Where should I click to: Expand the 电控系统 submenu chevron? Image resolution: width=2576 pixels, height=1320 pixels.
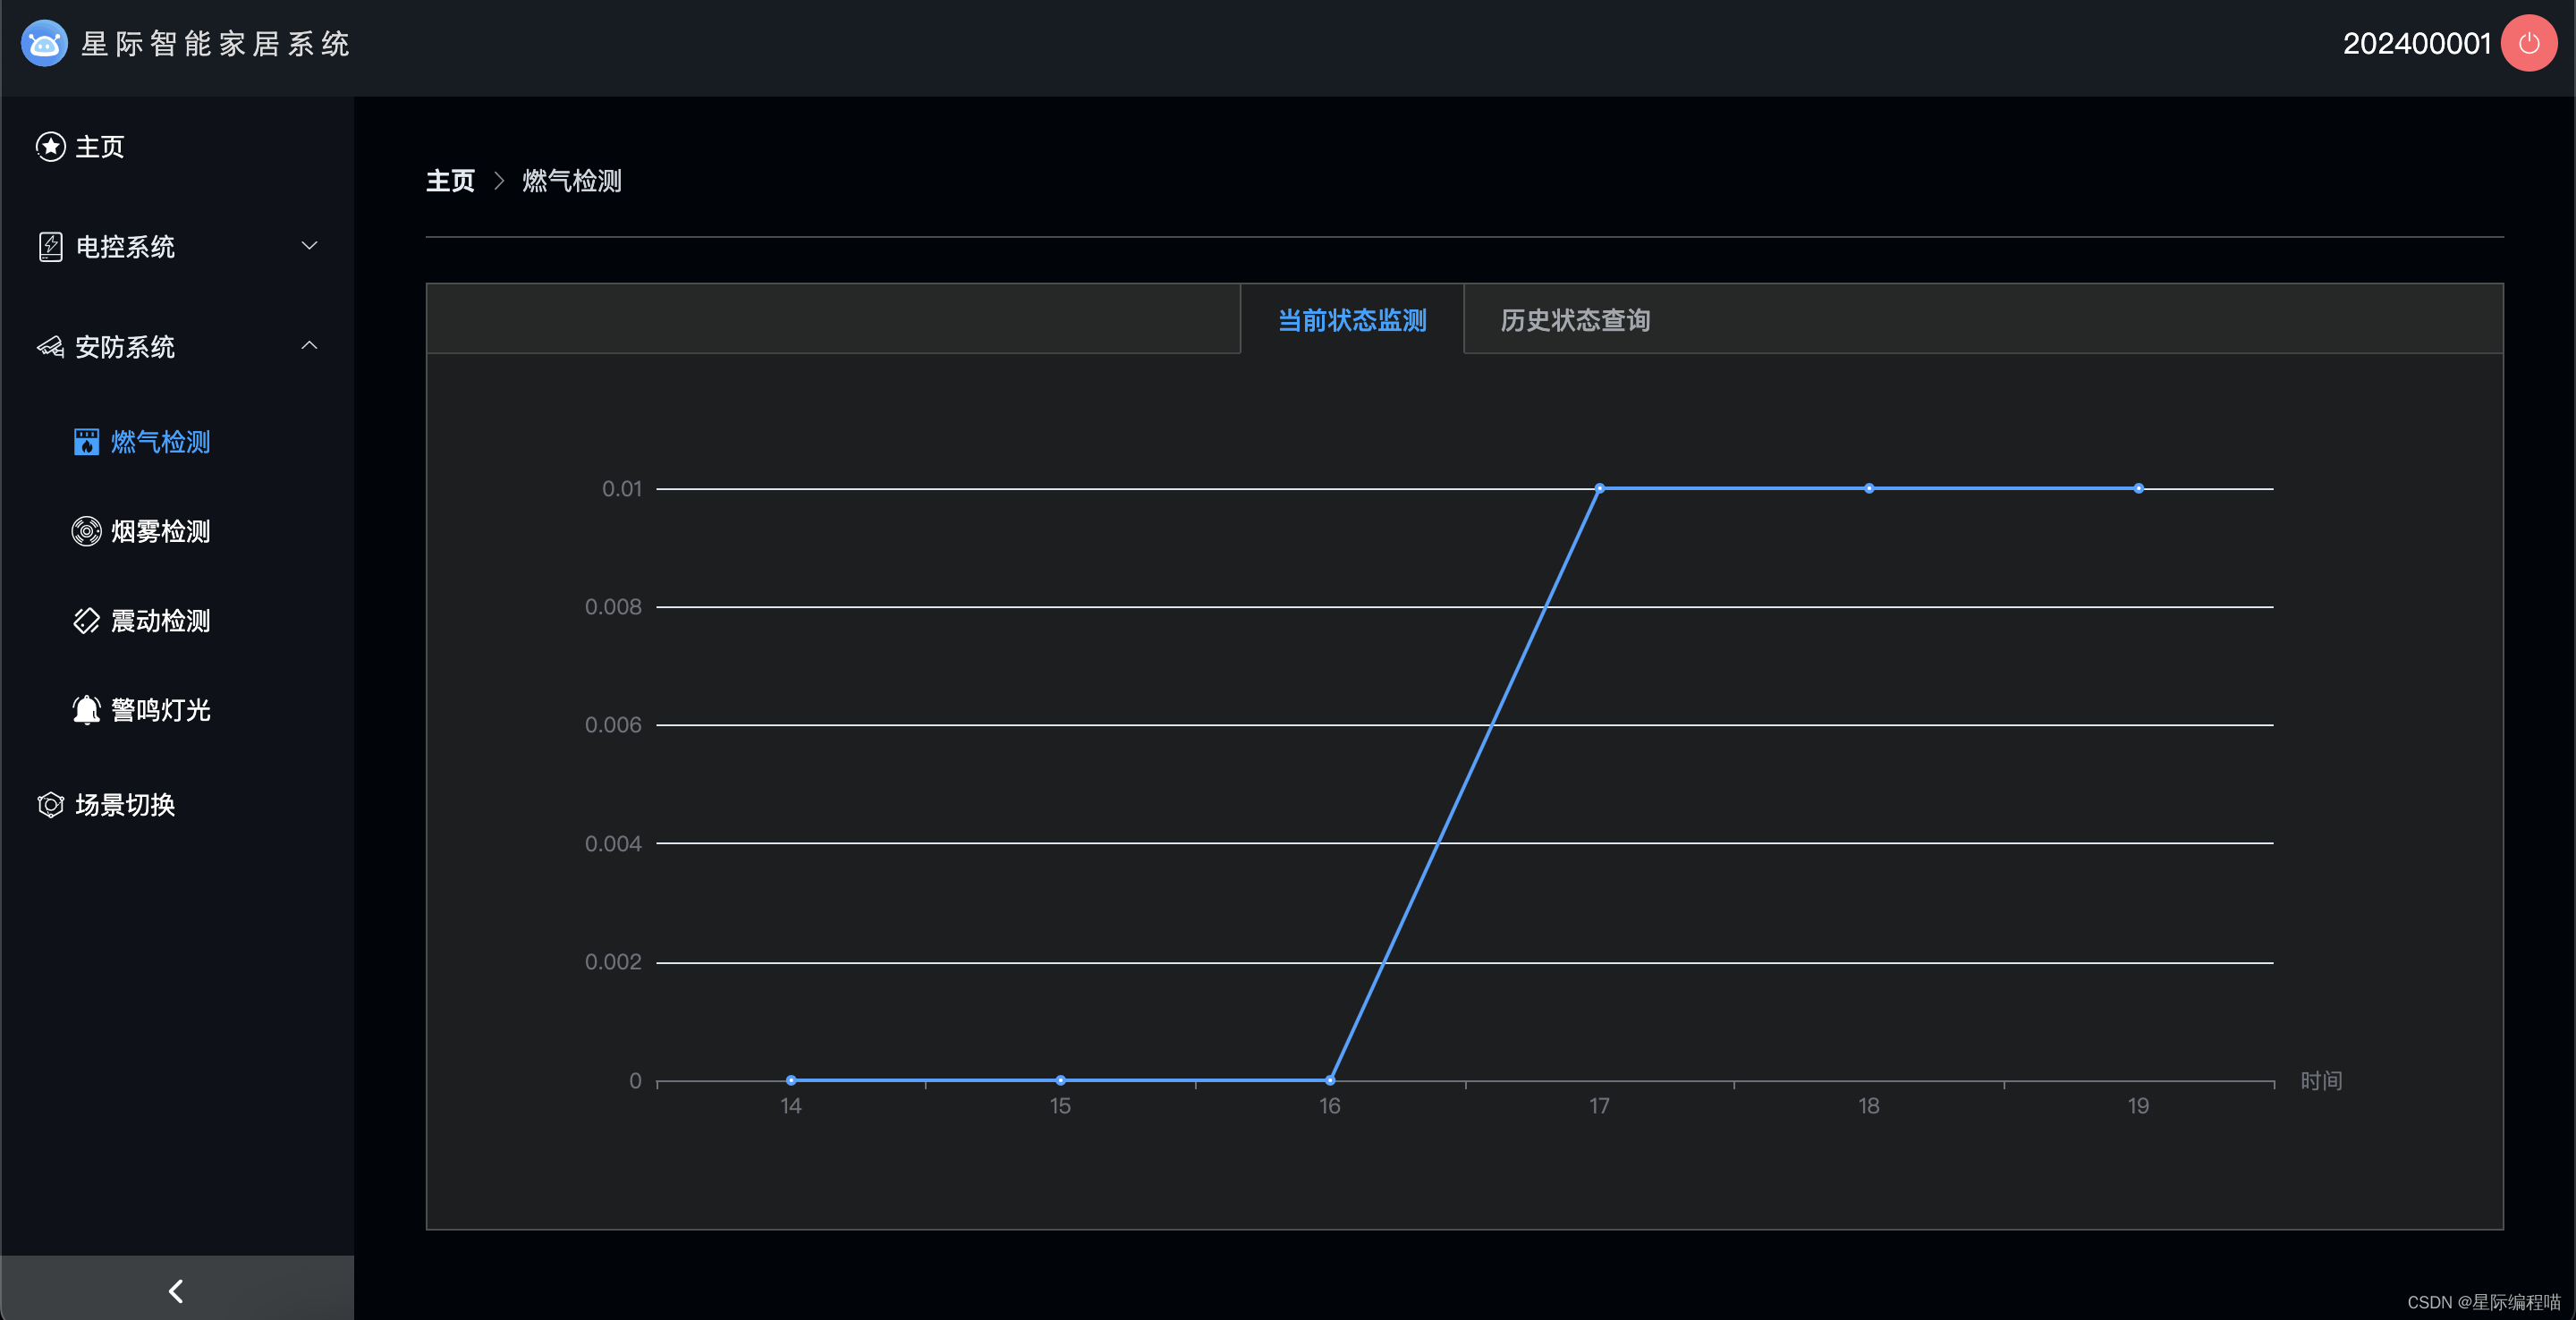[309, 246]
